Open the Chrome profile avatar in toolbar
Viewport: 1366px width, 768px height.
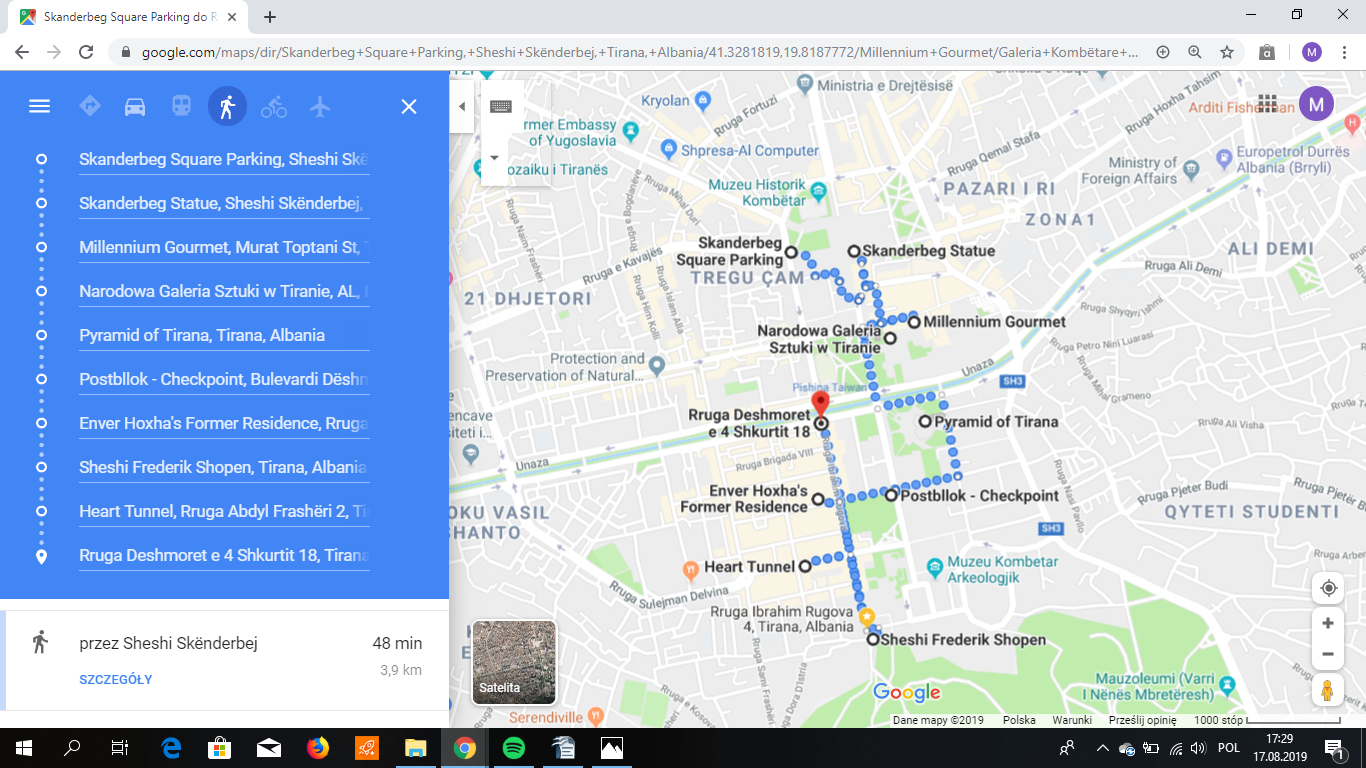point(1311,52)
